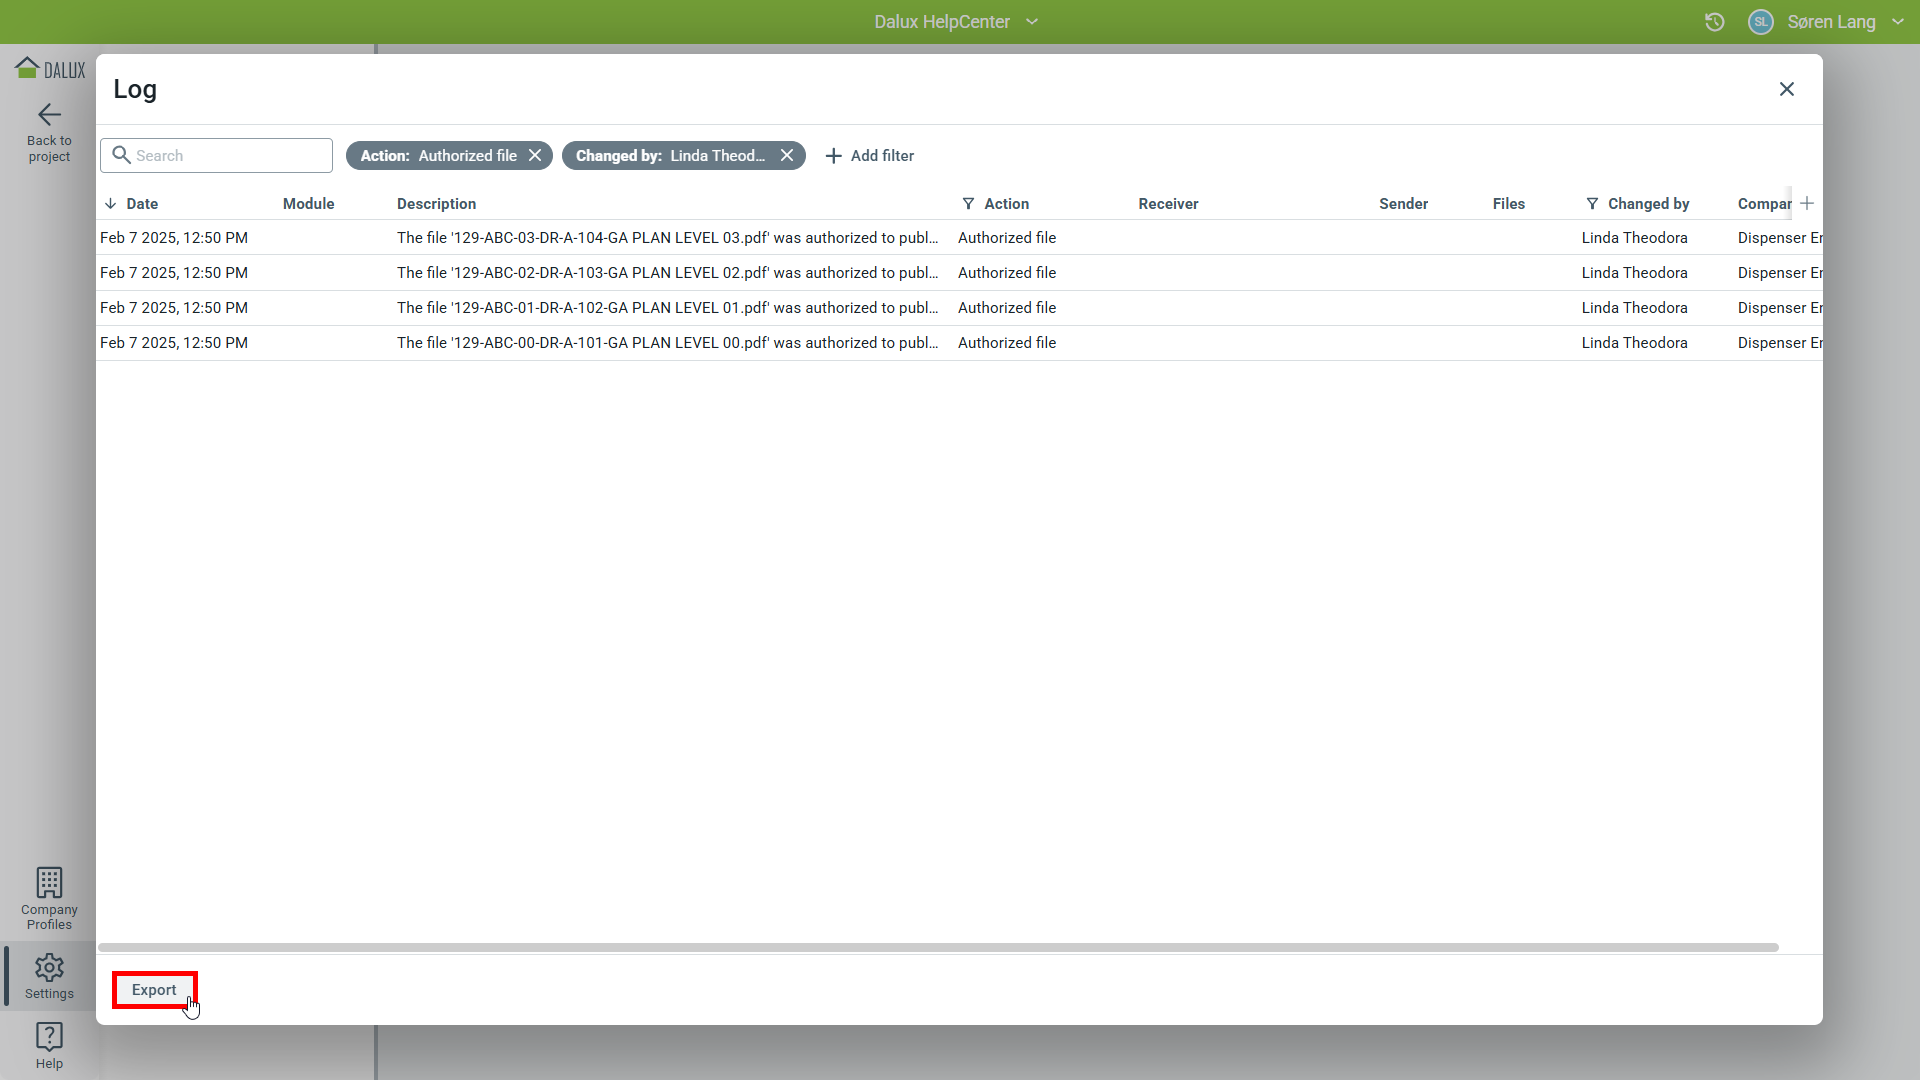This screenshot has width=1920, height=1080.
Task: Click the Back to project arrow icon
Action: (49, 115)
